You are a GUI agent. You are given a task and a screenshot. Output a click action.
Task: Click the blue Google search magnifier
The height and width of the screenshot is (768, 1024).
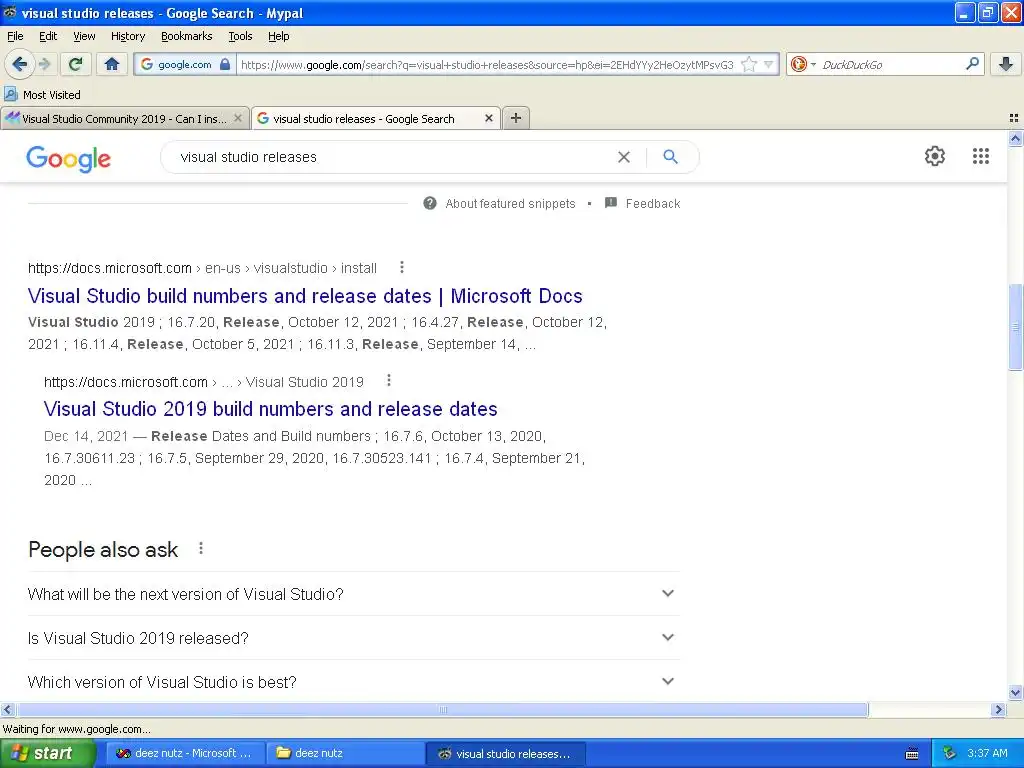pyautogui.click(x=670, y=157)
